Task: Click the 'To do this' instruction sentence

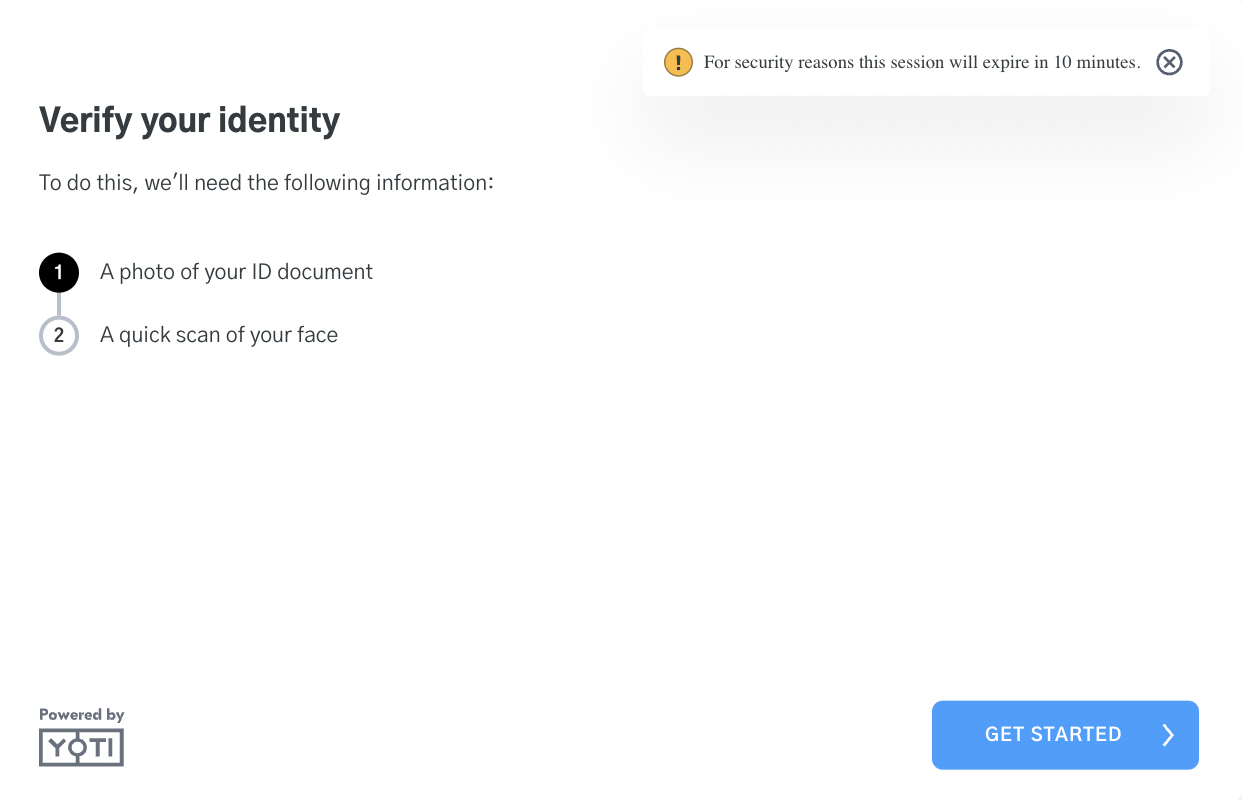Action: tap(266, 183)
